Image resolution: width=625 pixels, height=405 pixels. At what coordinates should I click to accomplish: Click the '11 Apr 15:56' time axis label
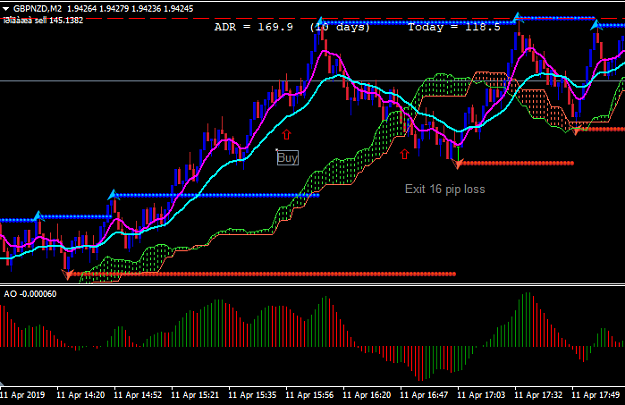coord(310,395)
